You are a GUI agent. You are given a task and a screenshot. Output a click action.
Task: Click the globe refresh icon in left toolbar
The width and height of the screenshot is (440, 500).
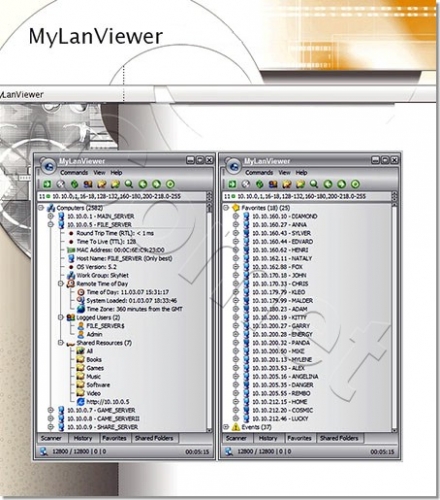[x=74, y=184]
